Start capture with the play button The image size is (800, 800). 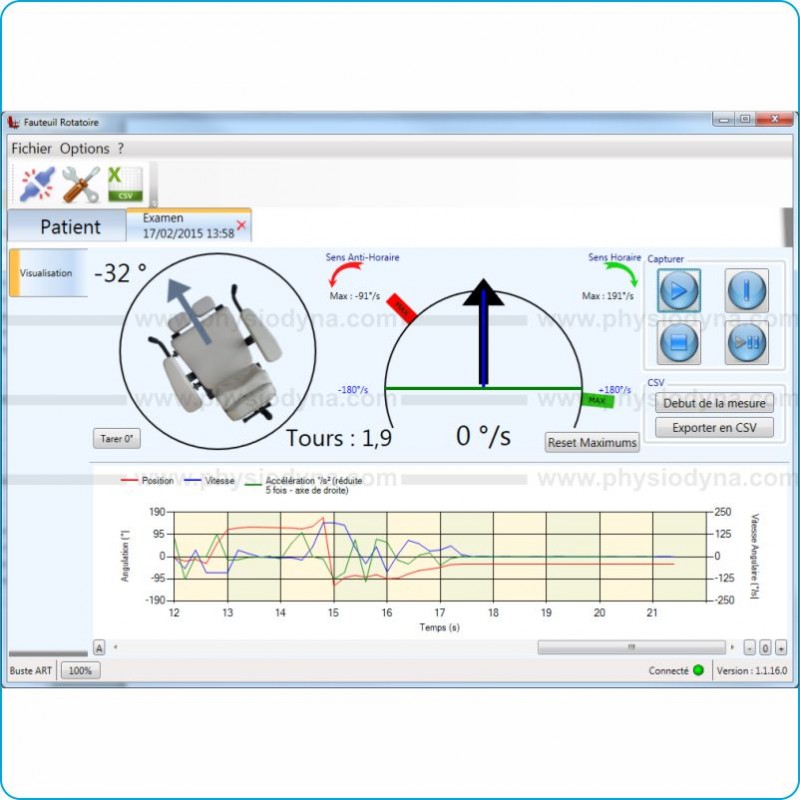[x=680, y=291]
